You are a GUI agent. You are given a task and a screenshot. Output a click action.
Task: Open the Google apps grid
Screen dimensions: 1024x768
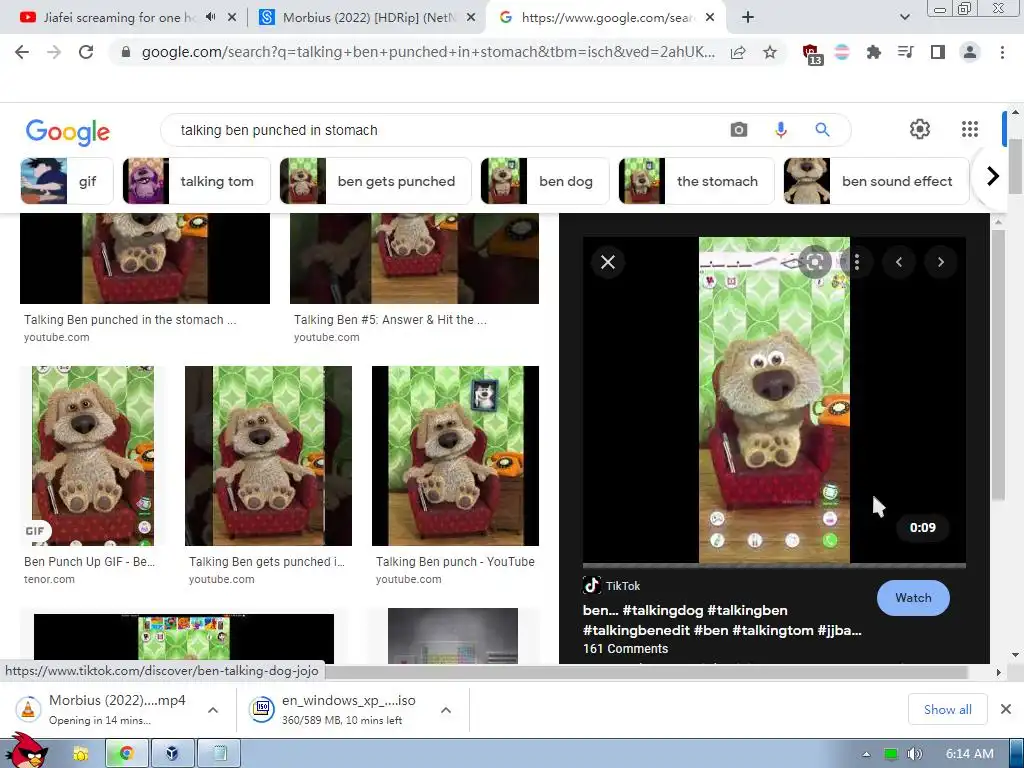click(x=970, y=129)
